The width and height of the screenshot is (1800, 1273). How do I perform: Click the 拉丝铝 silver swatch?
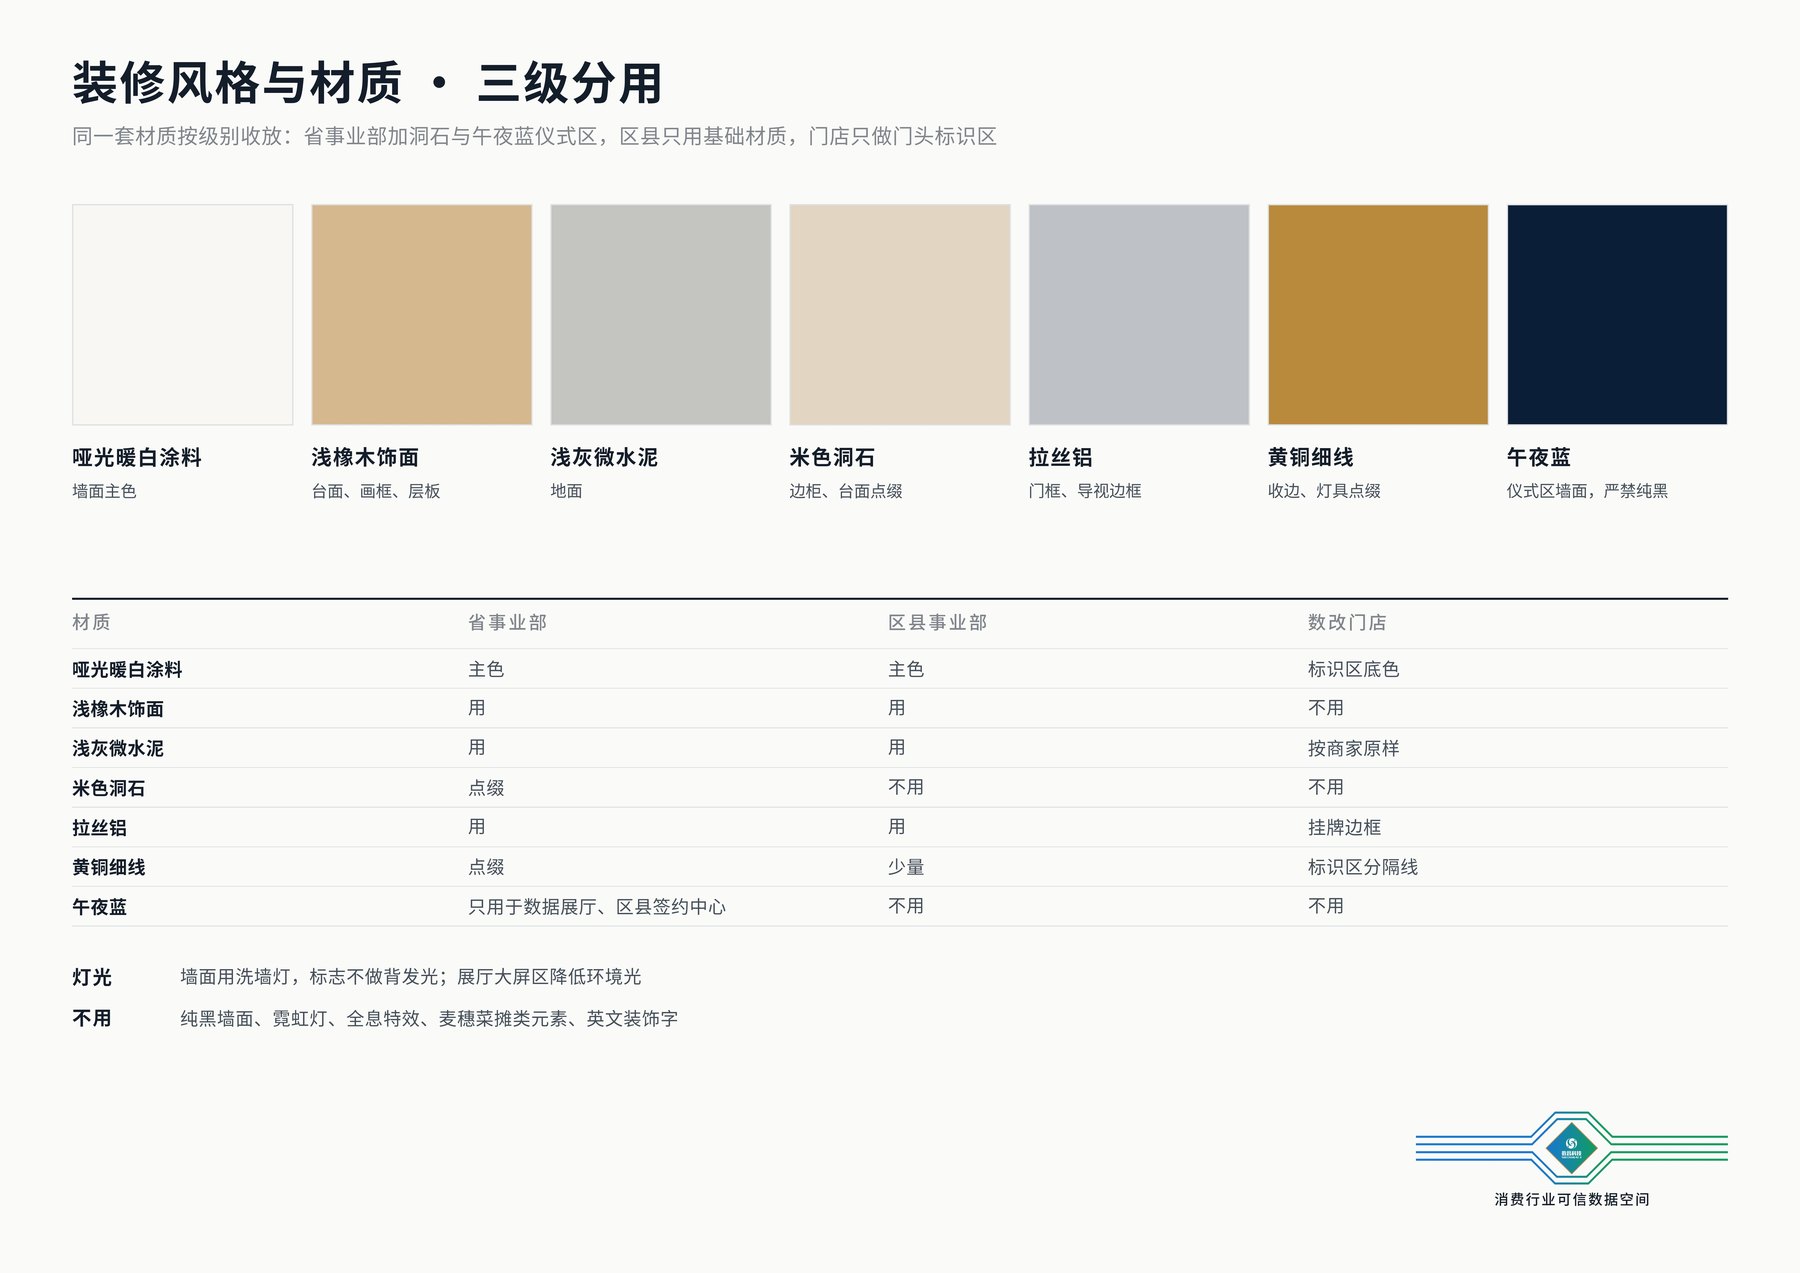[1138, 315]
